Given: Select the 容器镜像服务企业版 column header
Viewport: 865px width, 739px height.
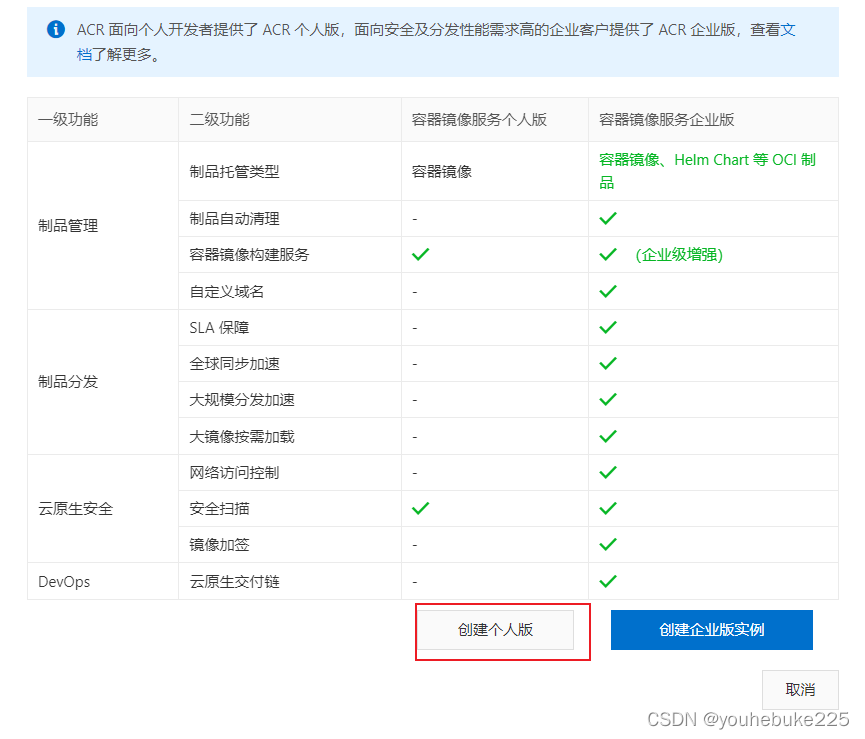Looking at the screenshot, I should [667, 120].
